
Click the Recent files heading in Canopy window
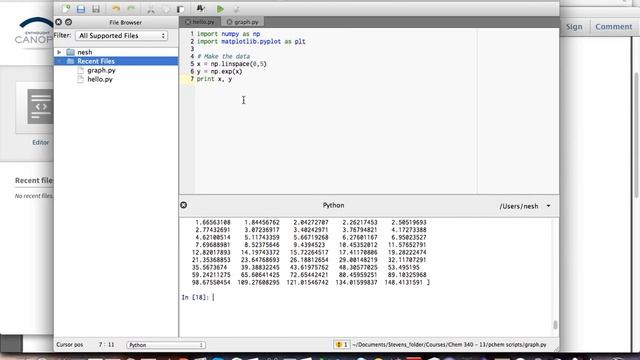34,180
